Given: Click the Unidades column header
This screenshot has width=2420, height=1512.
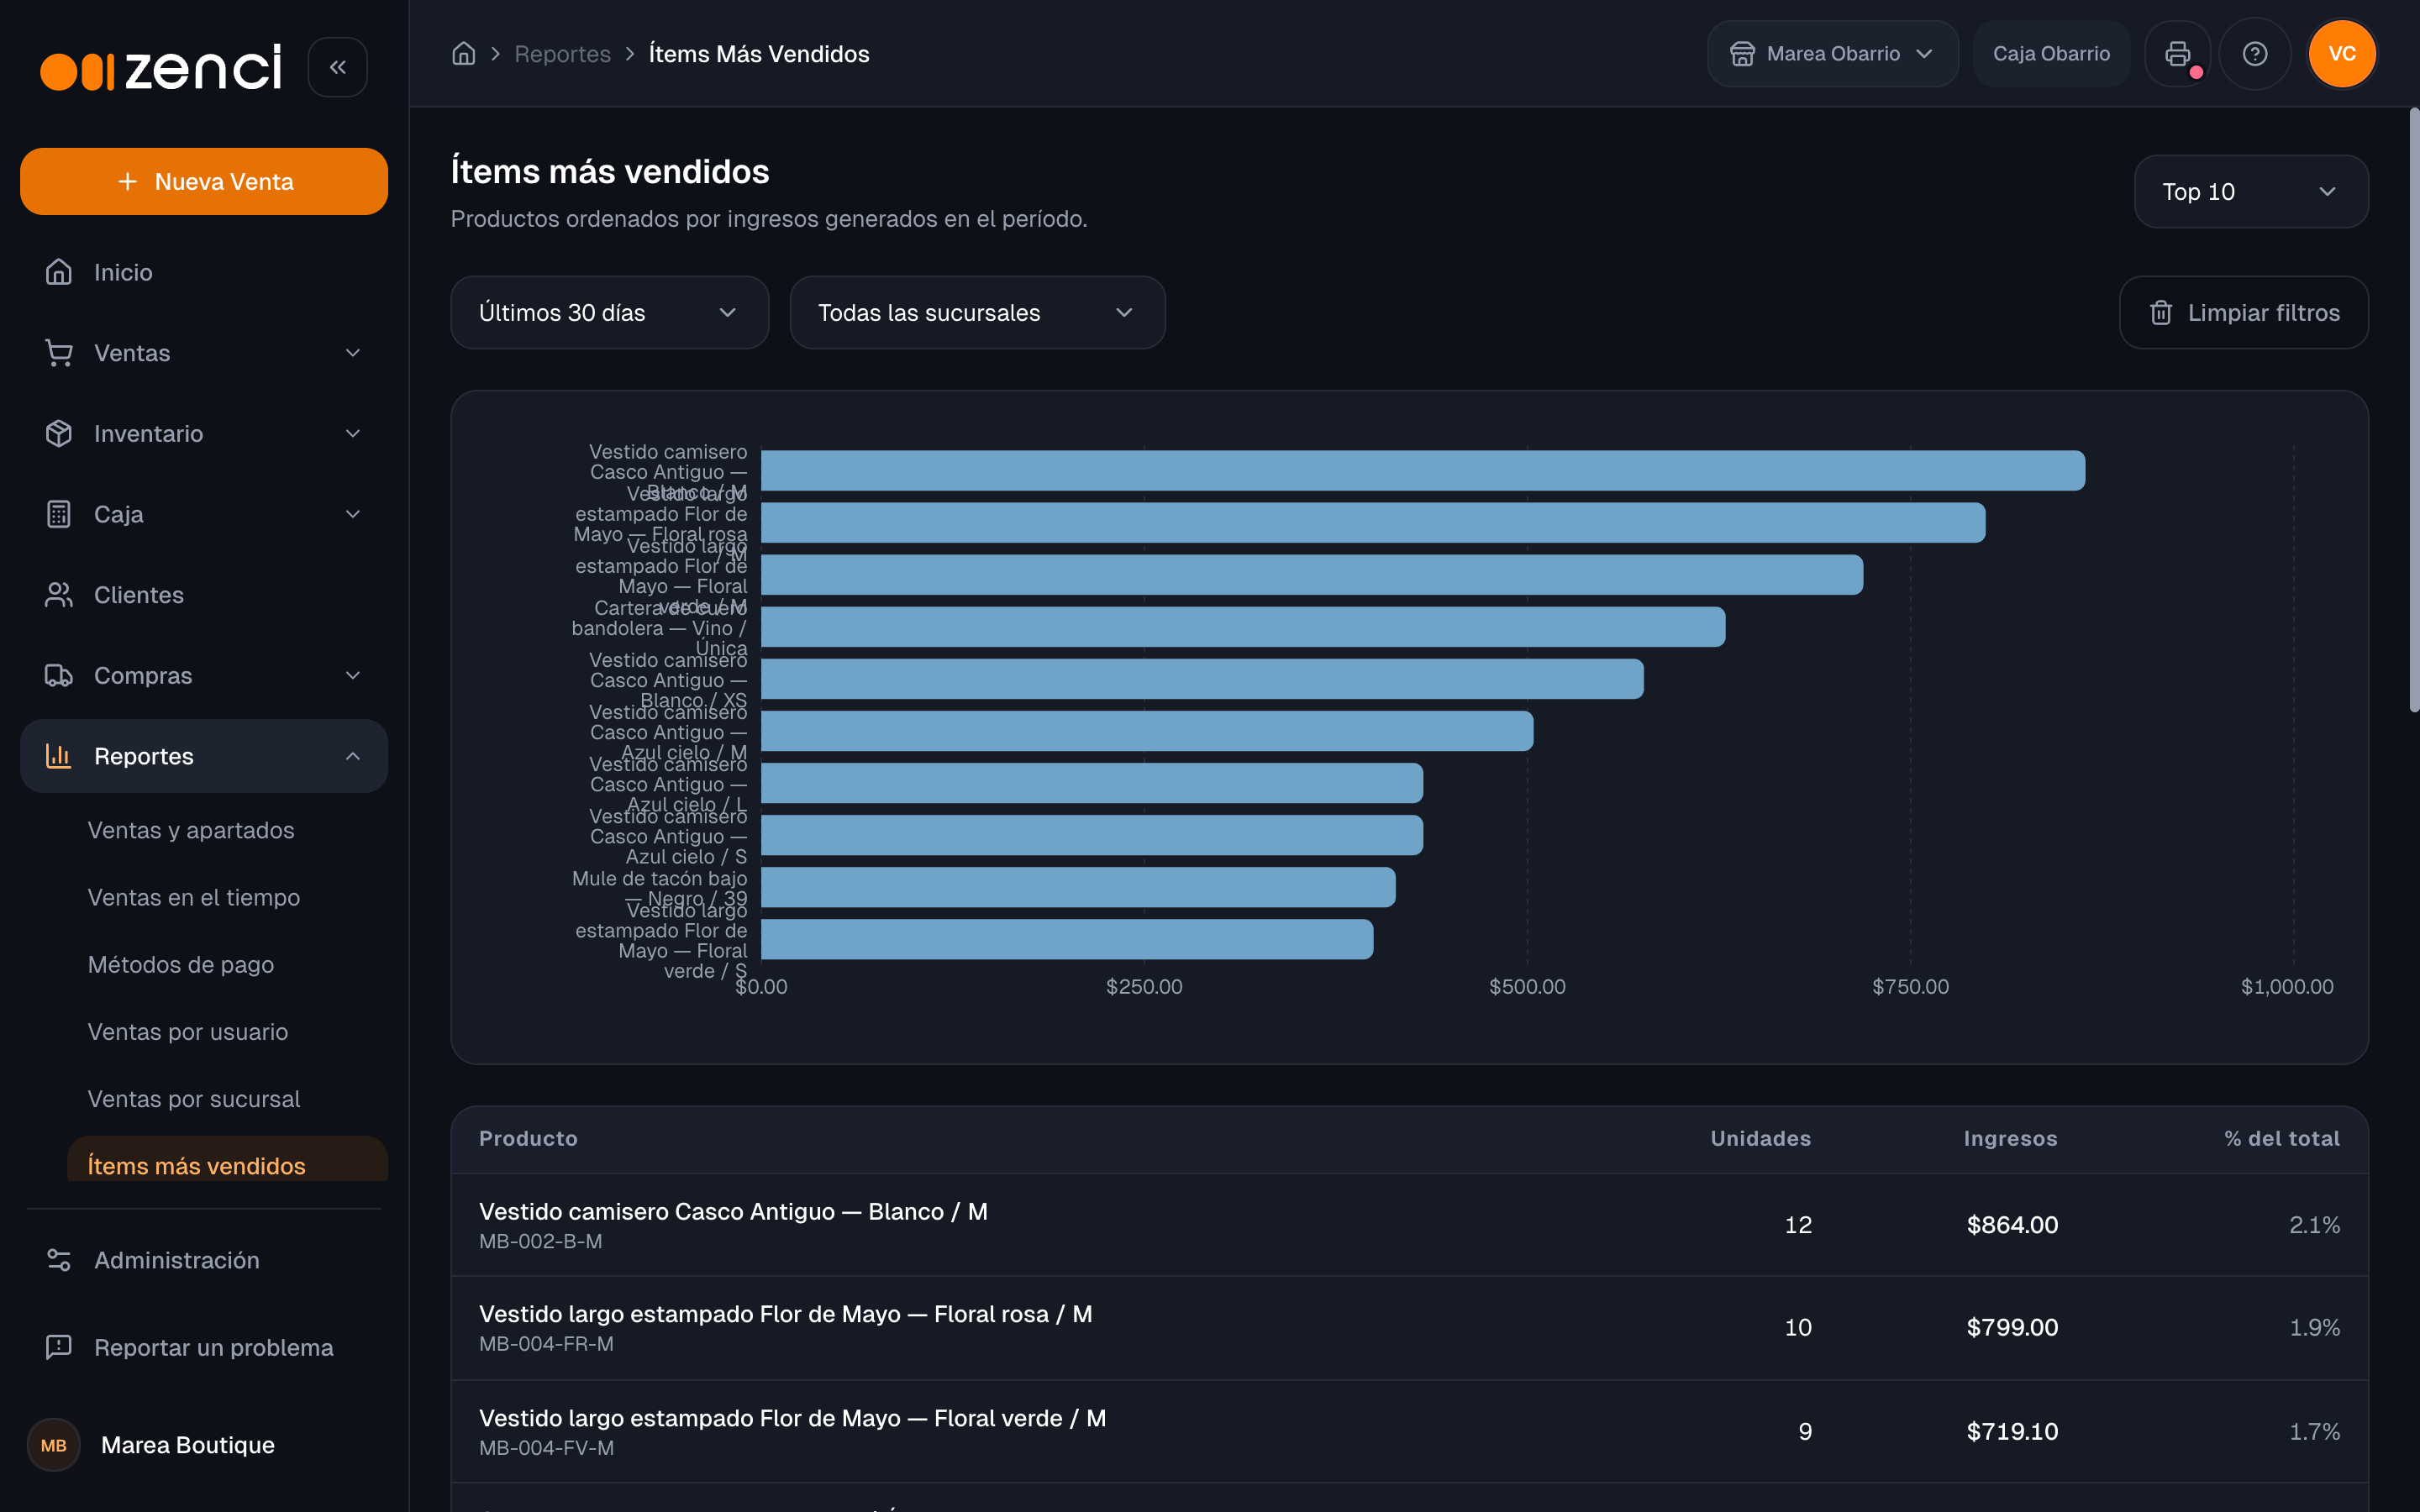Looking at the screenshot, I should (x=1760, y=1138).
